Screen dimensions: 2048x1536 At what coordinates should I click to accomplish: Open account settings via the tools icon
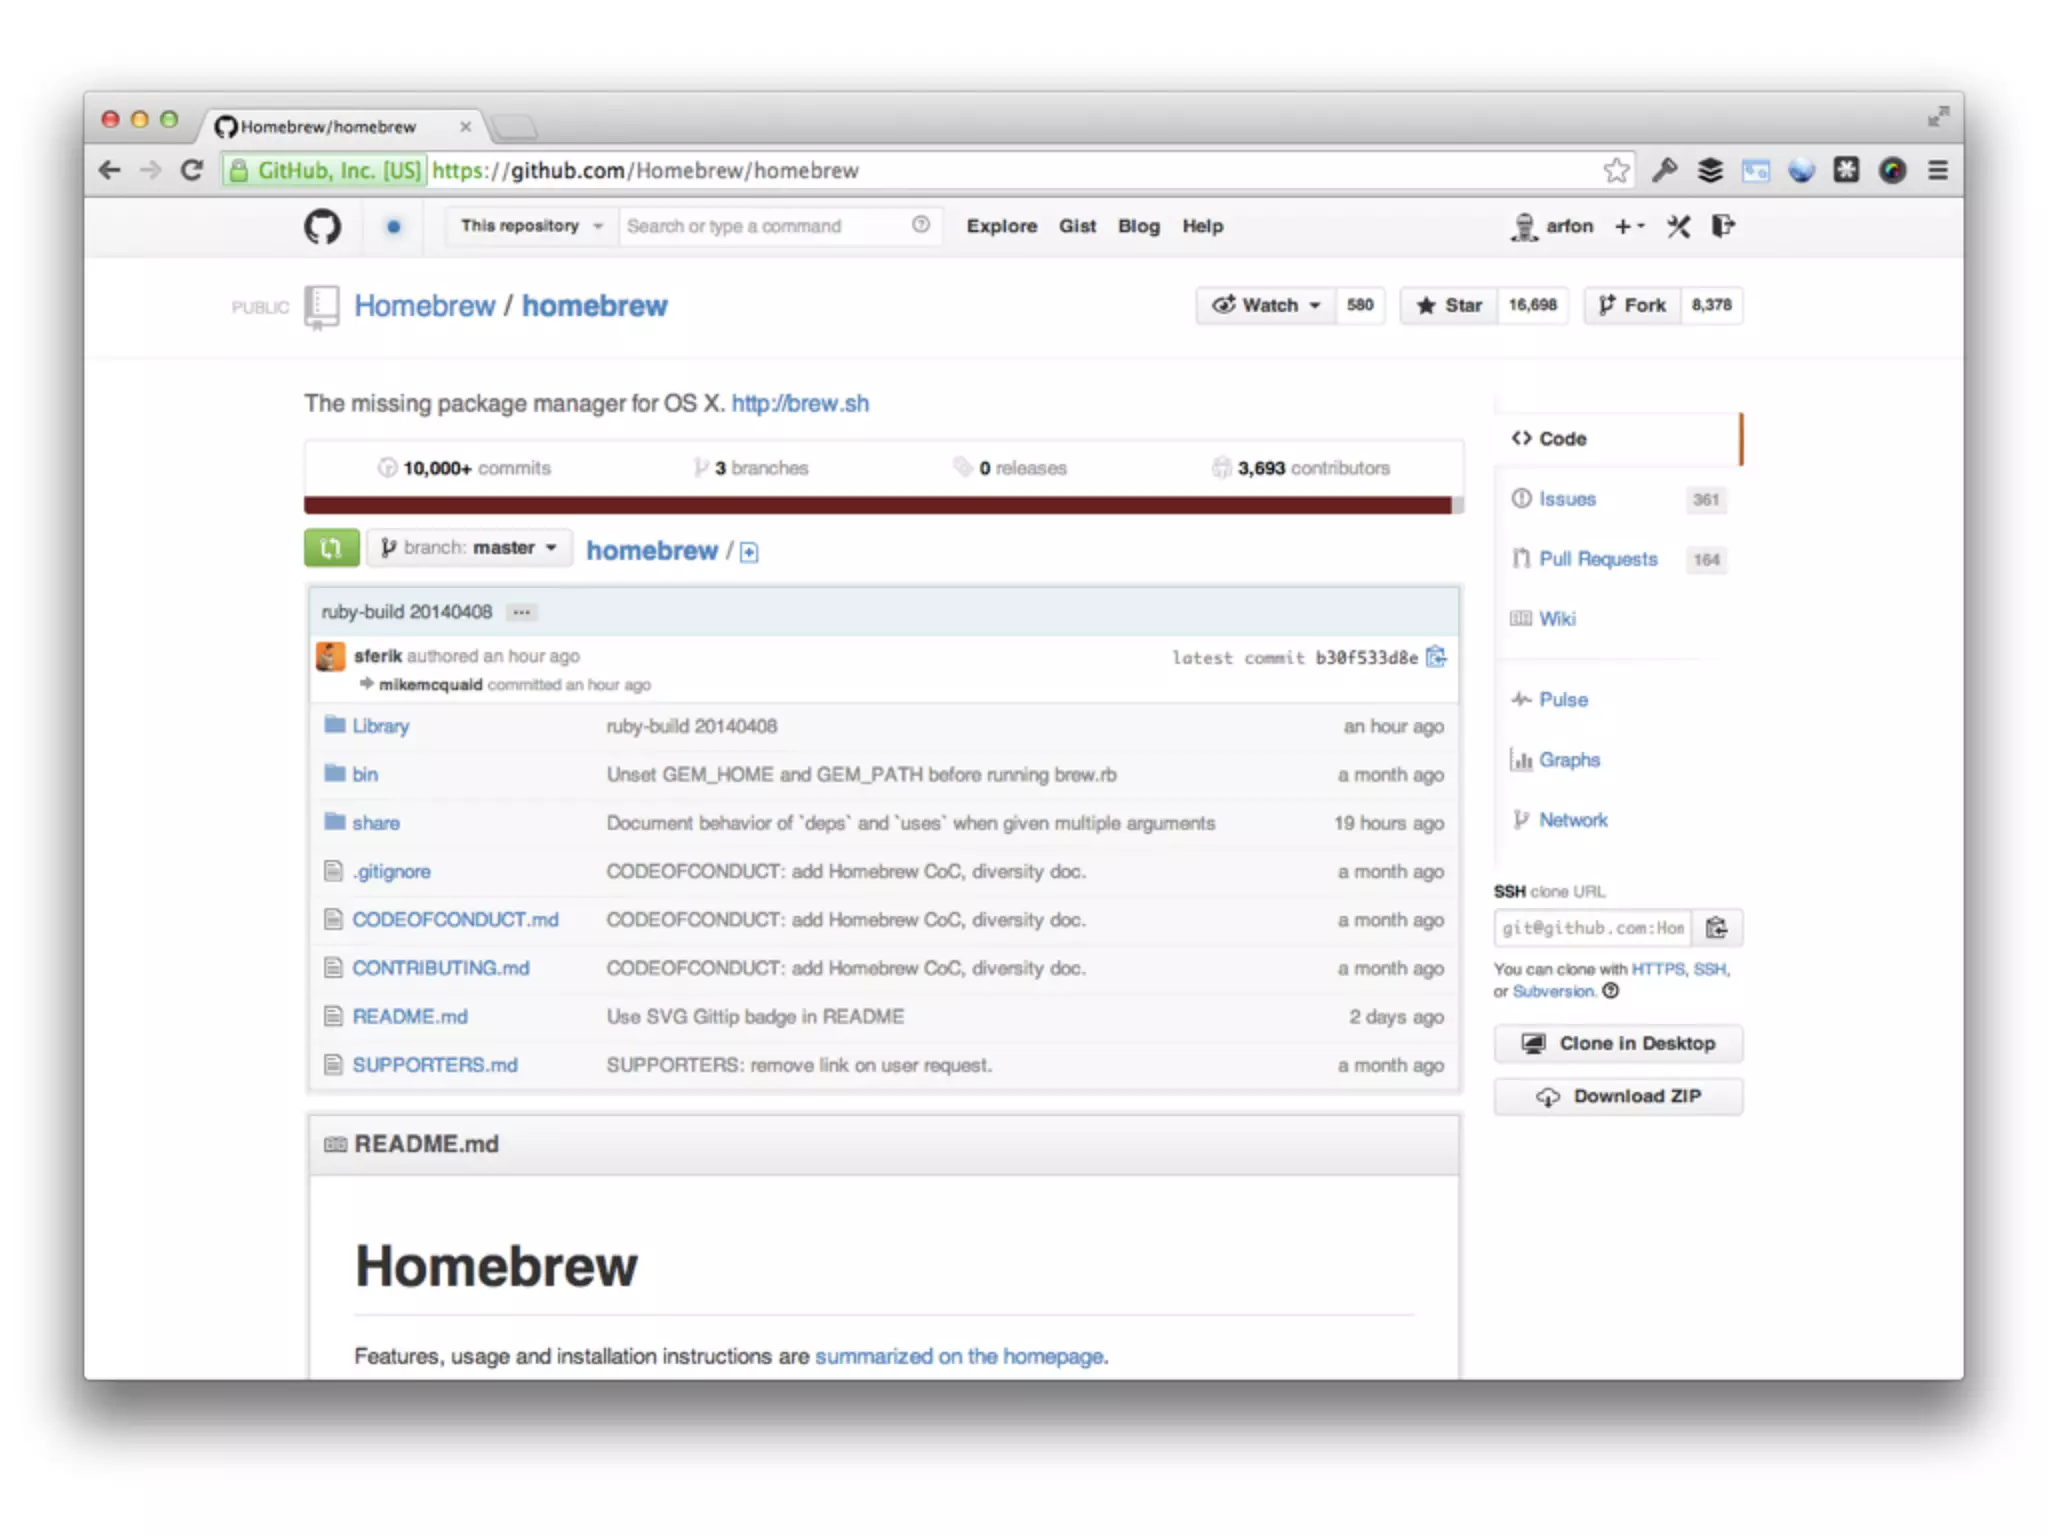1678,227
